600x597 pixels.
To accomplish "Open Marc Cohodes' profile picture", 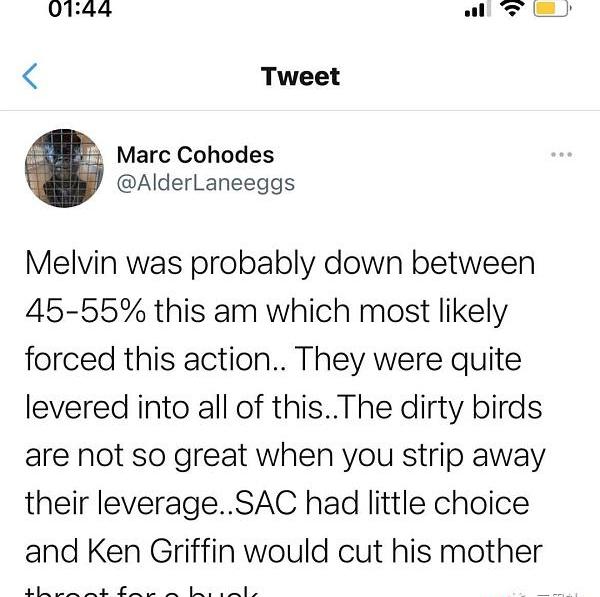I will (x=64, y=168).
